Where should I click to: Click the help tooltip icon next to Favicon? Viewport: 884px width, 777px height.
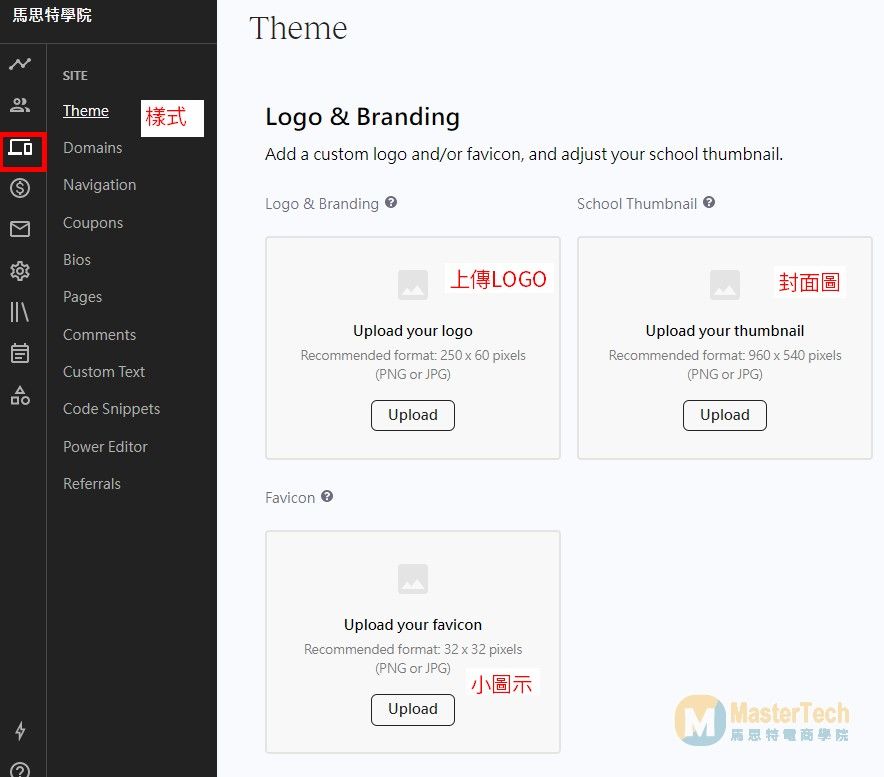[x=327, y=496]
